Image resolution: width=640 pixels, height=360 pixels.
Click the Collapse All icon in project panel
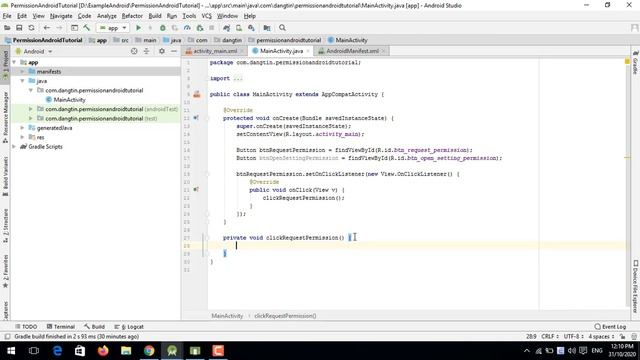coord(147,51)
